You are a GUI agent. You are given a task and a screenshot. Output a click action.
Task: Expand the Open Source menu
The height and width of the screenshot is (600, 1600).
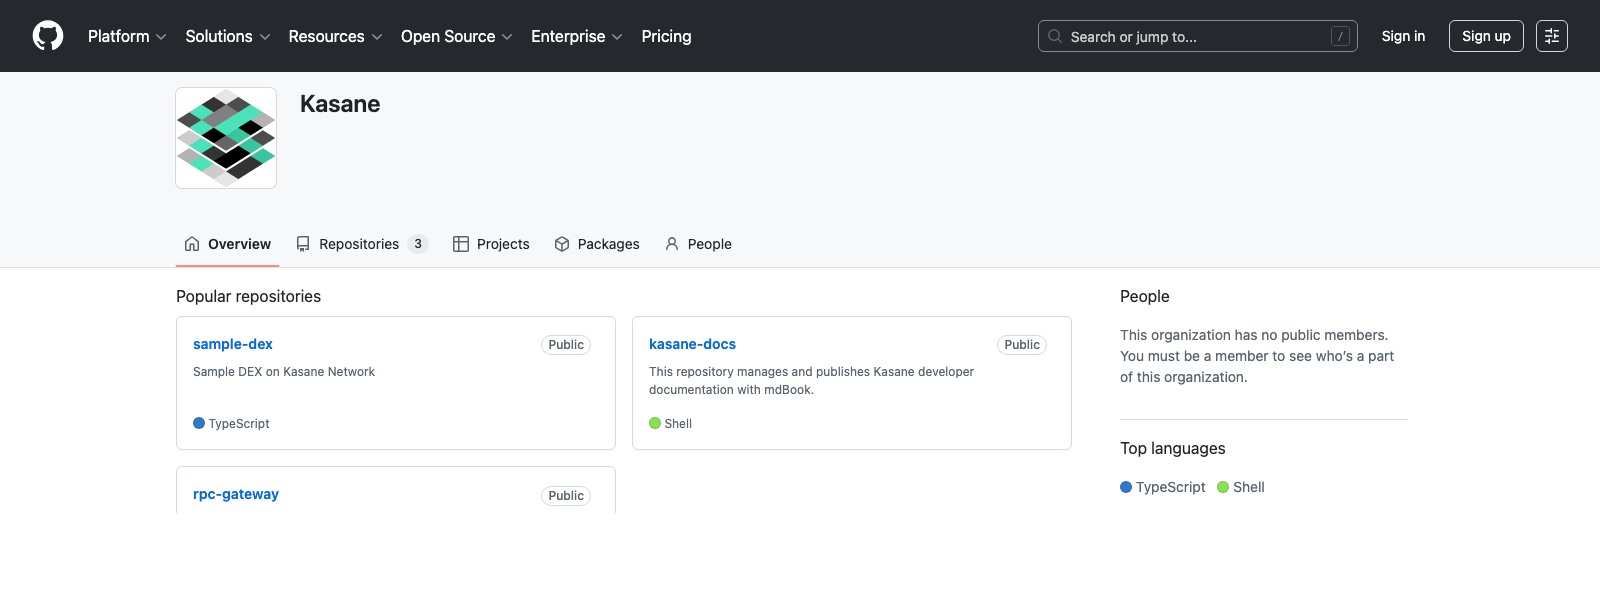[x=456, y=36]
